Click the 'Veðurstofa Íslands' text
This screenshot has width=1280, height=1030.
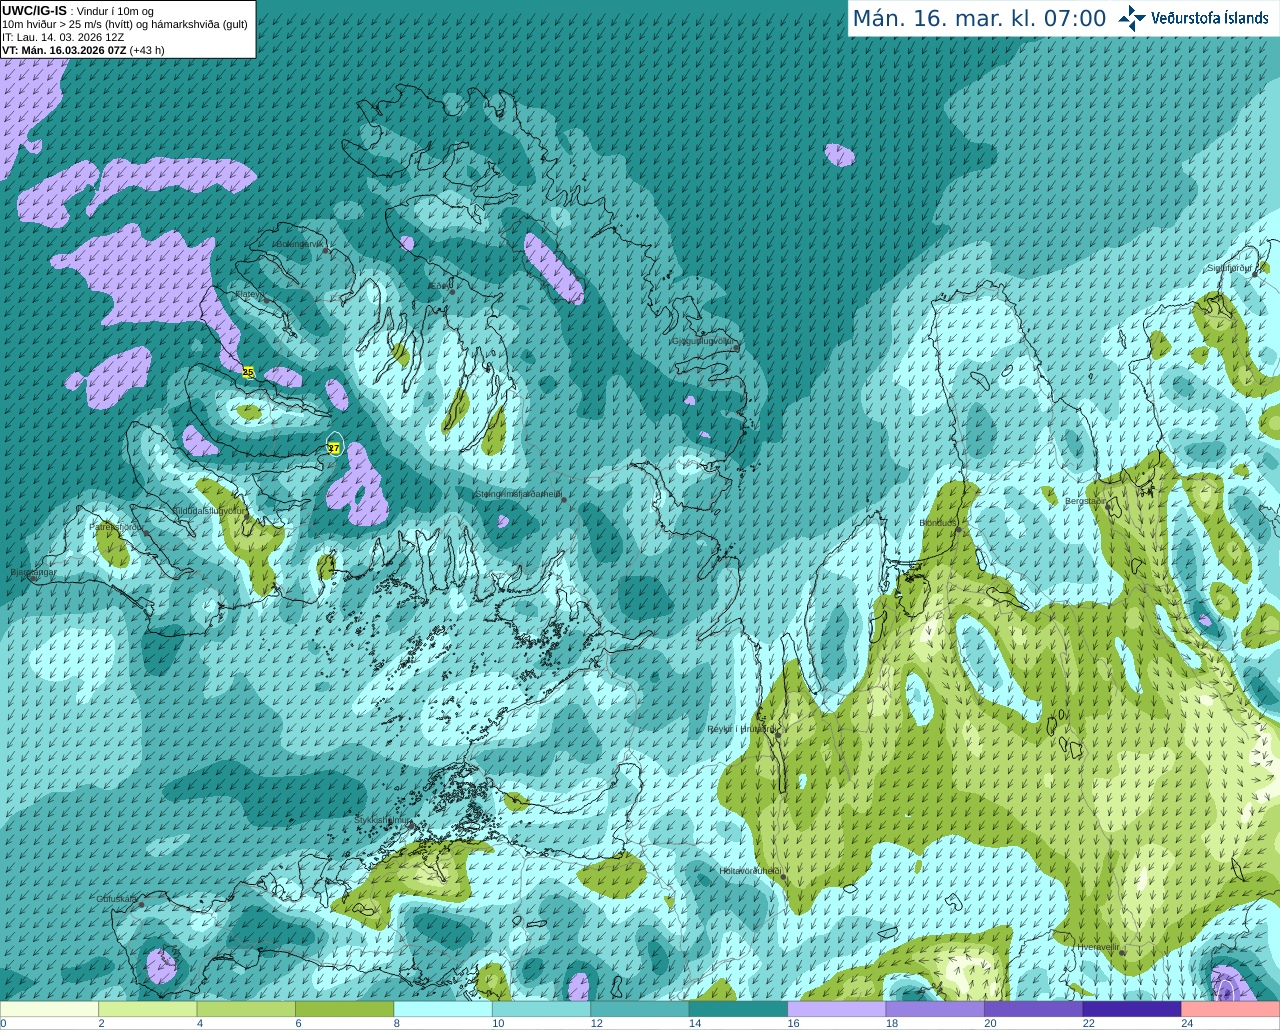pos(1209,18)
